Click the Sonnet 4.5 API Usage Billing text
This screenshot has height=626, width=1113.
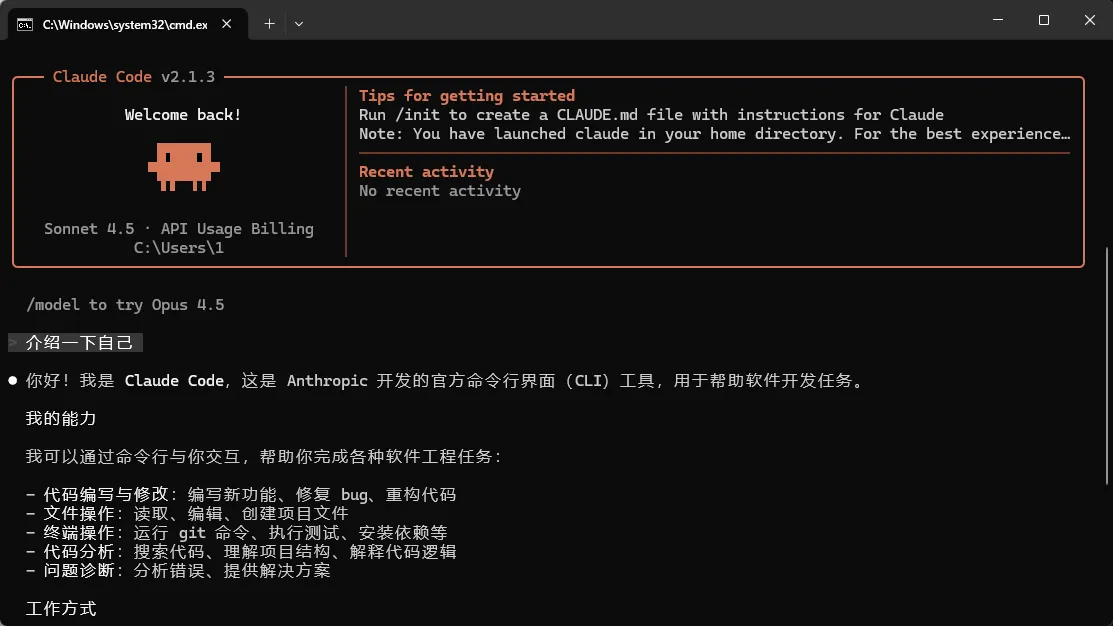coord(179,229)
